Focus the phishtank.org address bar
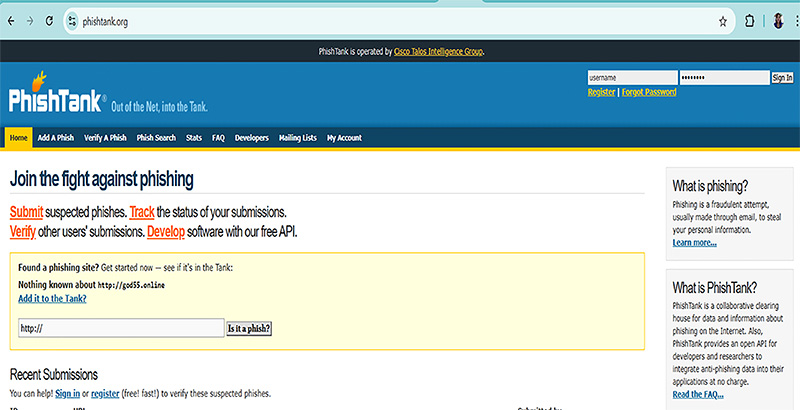This screenshot has height=410, width=800. point(398,21)
